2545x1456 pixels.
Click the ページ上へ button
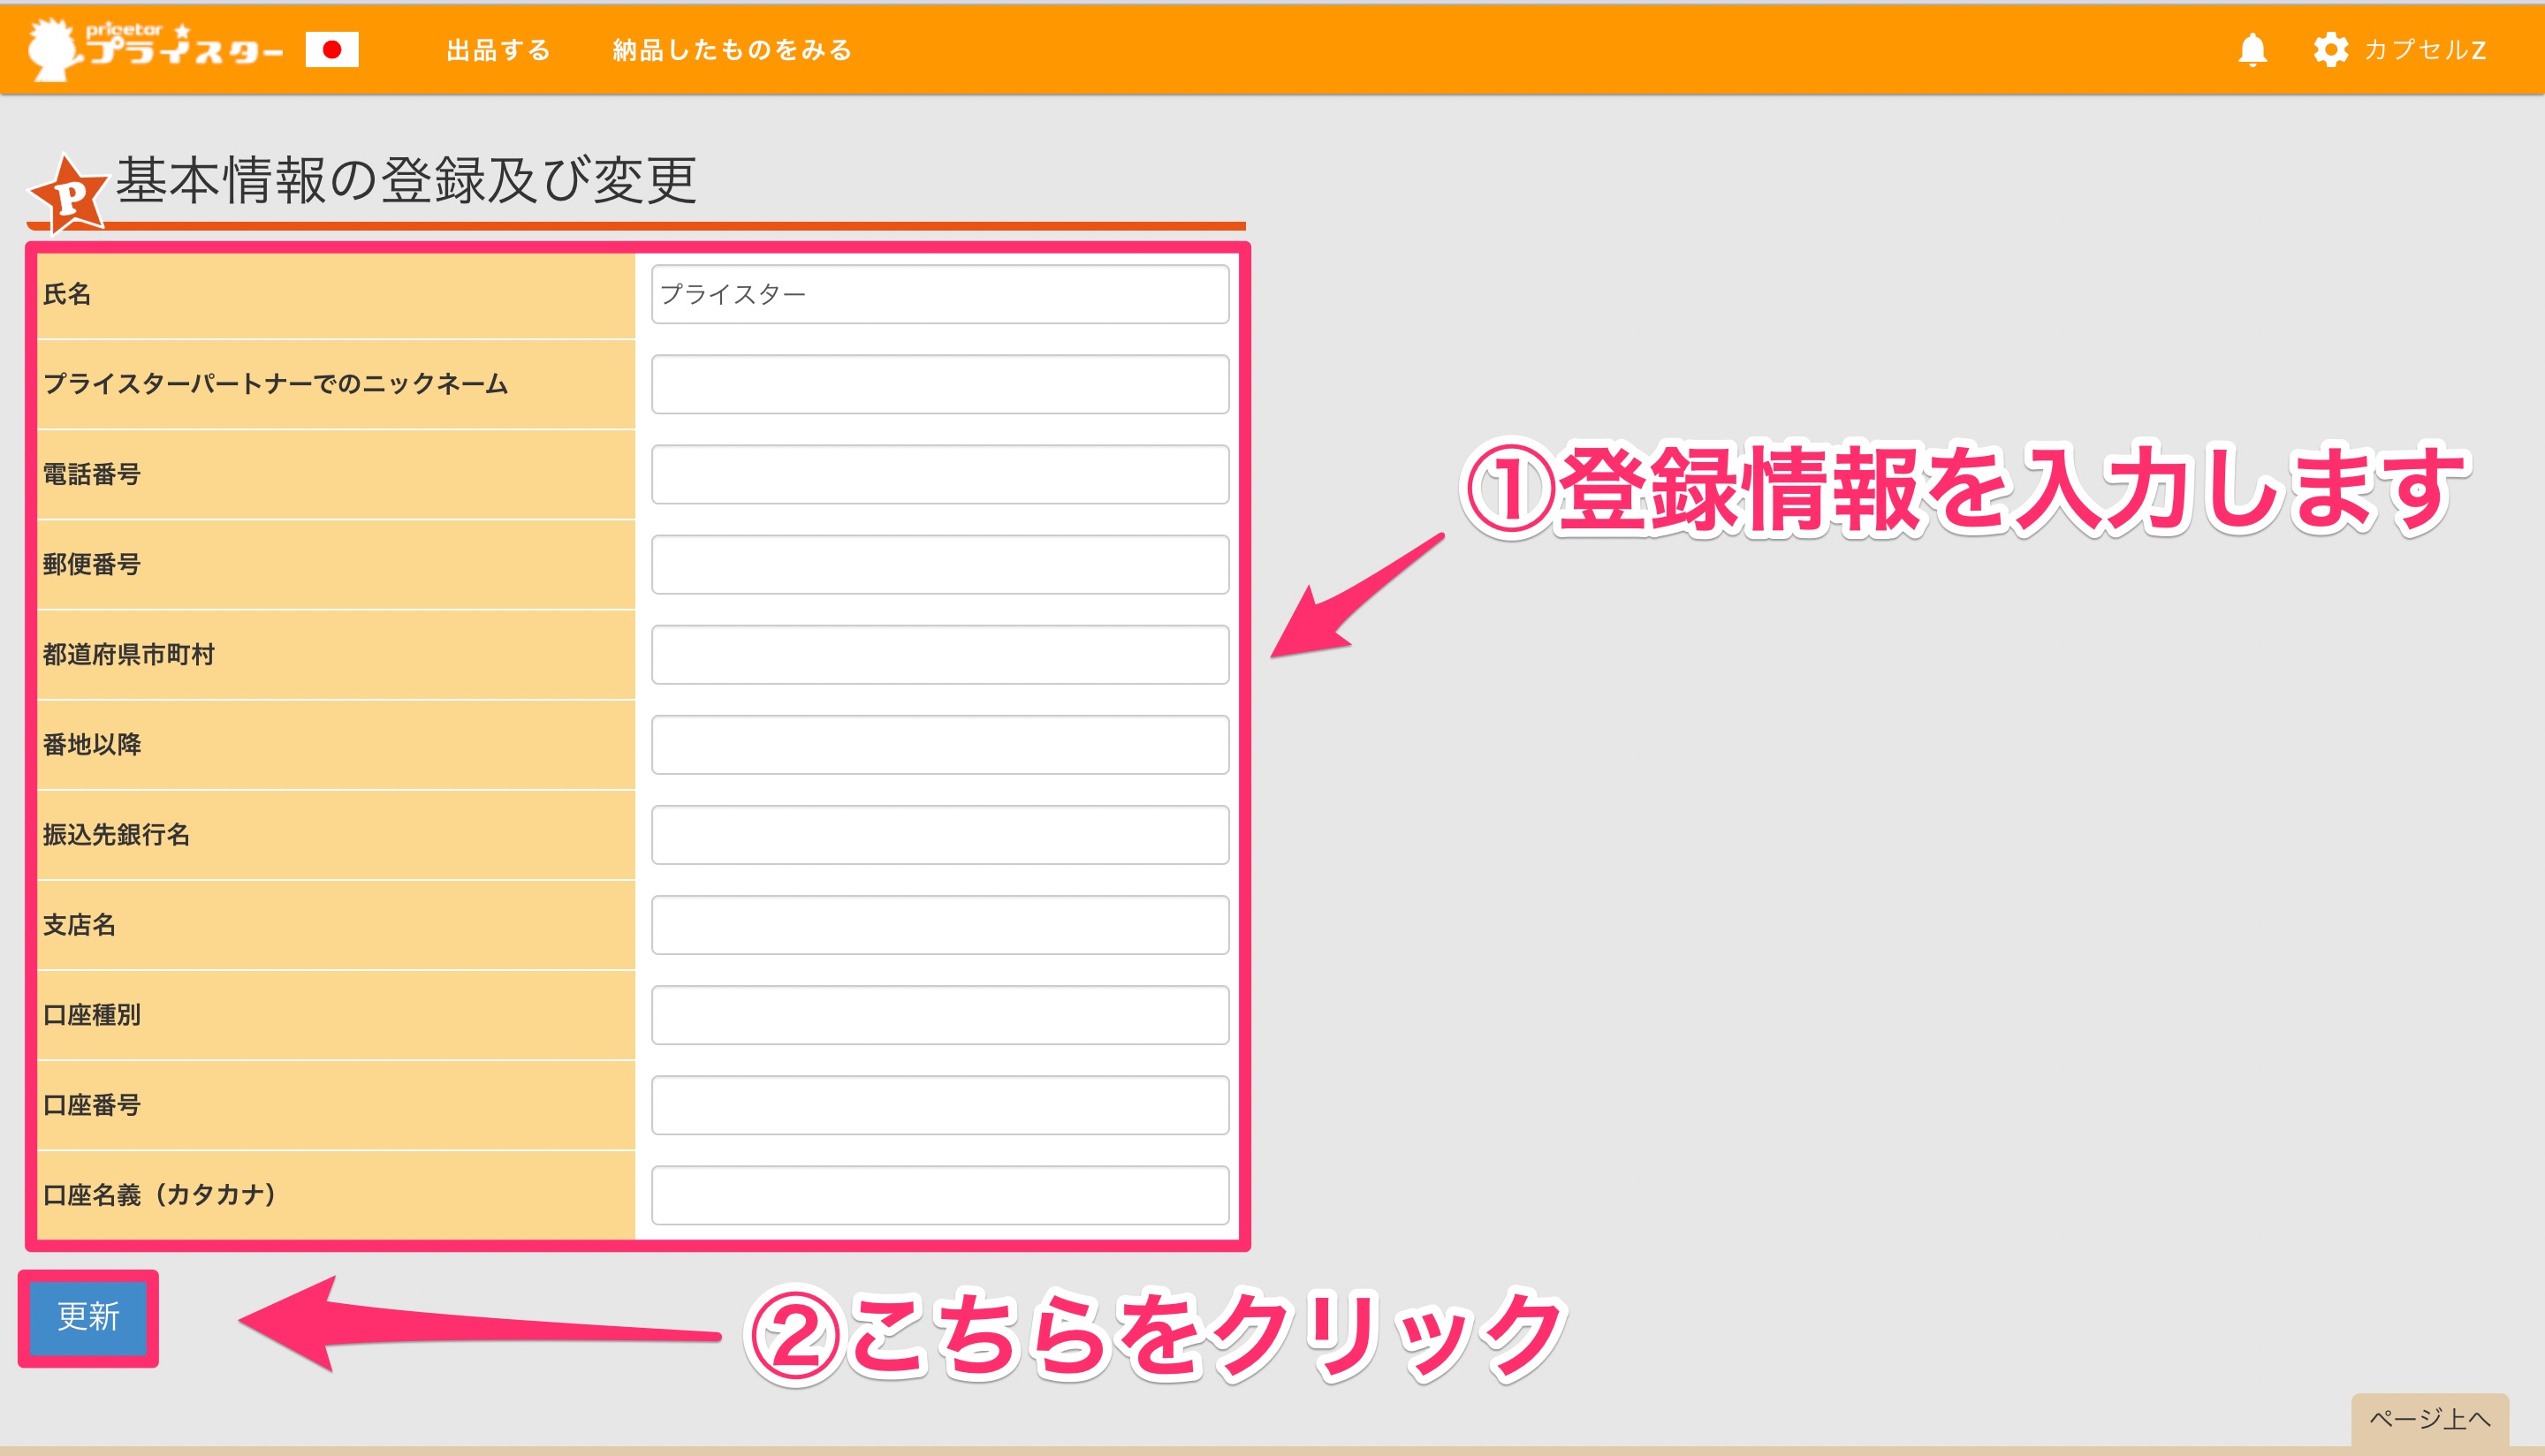[x=2430, y=1418]
